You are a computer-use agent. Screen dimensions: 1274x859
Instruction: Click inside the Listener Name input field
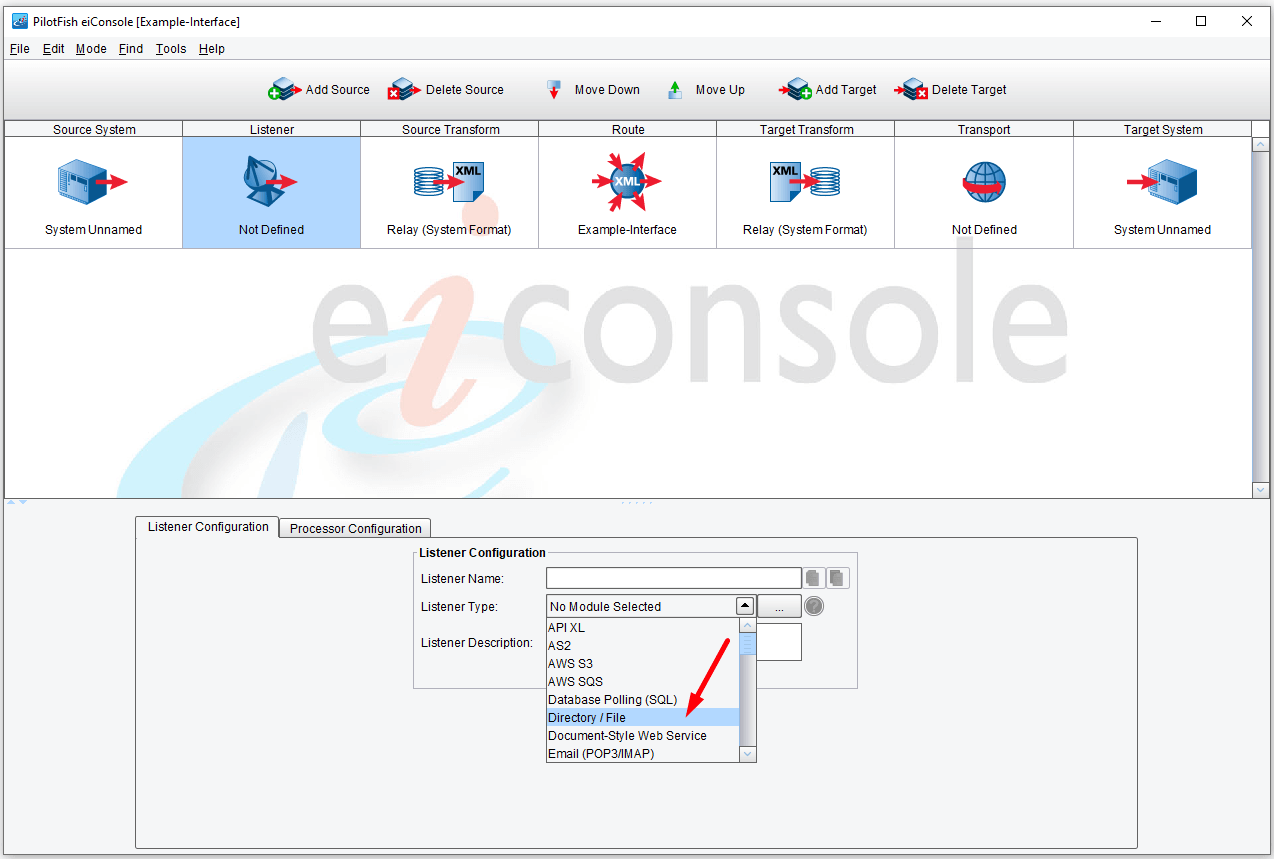click(673, 578)
